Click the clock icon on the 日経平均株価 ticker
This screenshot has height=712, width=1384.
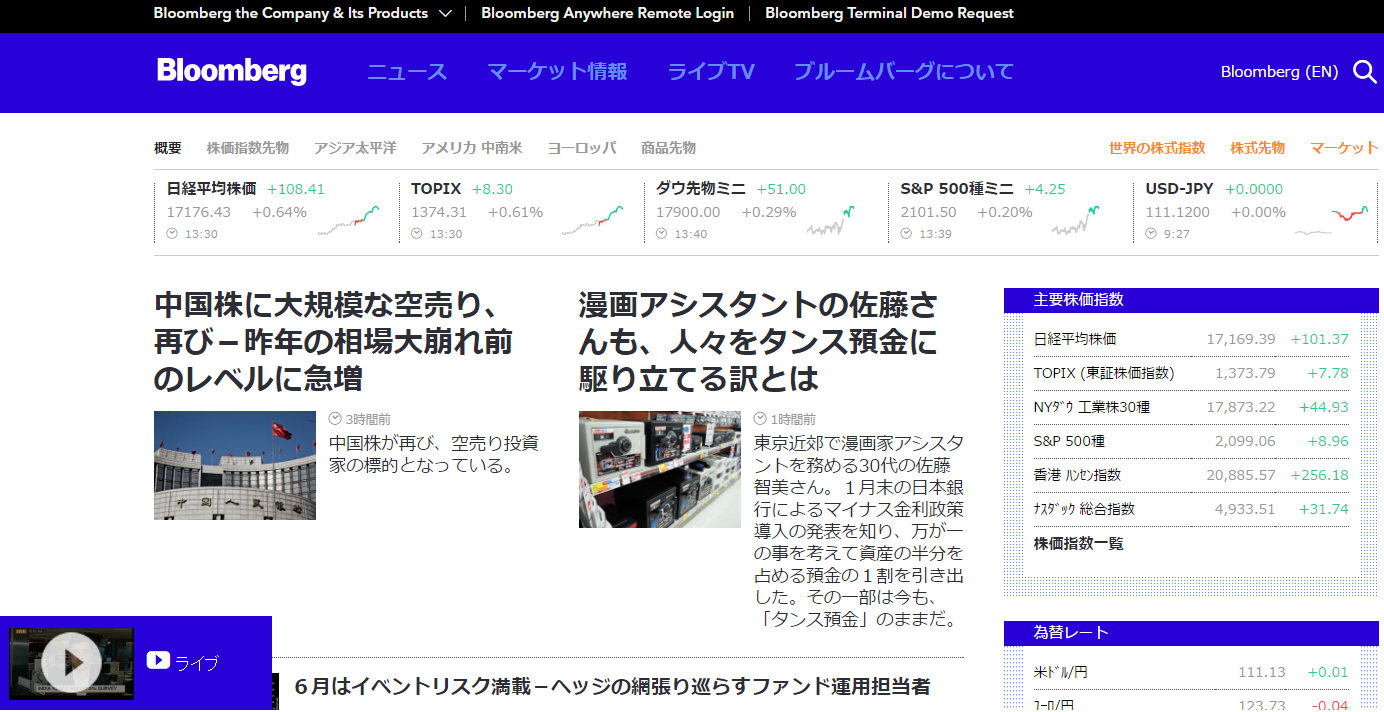(169, 233)
